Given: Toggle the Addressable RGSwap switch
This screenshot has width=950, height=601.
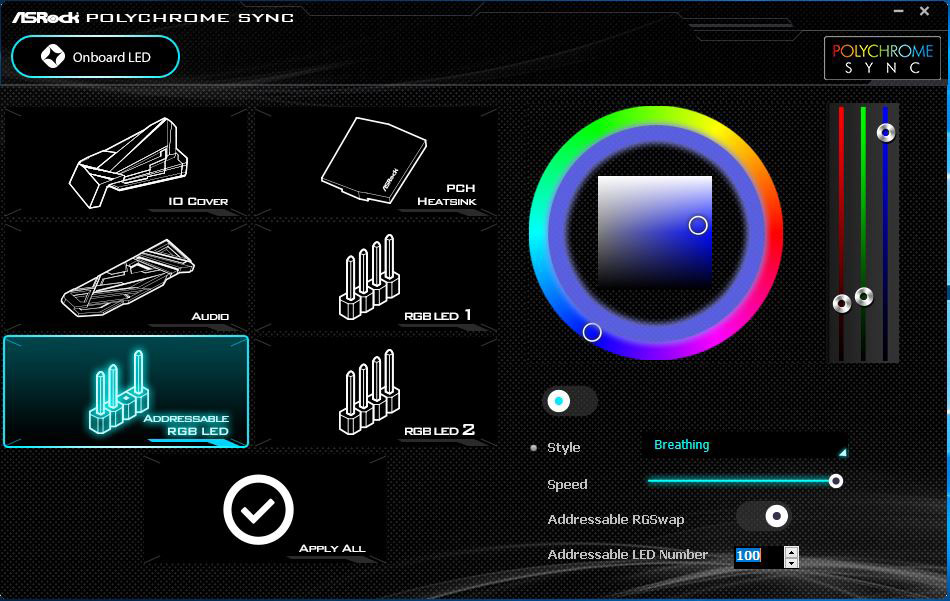Looking at the screenshot, I should (x=763, y=516).
